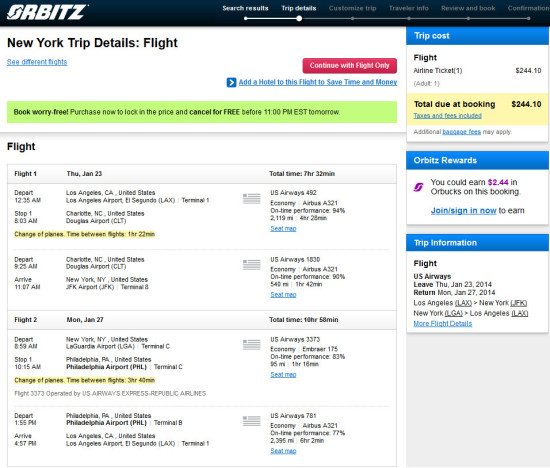Go to the Search results step
This screenshot has width=550, height=468.
pyautogui.click(x=245, y=8)
